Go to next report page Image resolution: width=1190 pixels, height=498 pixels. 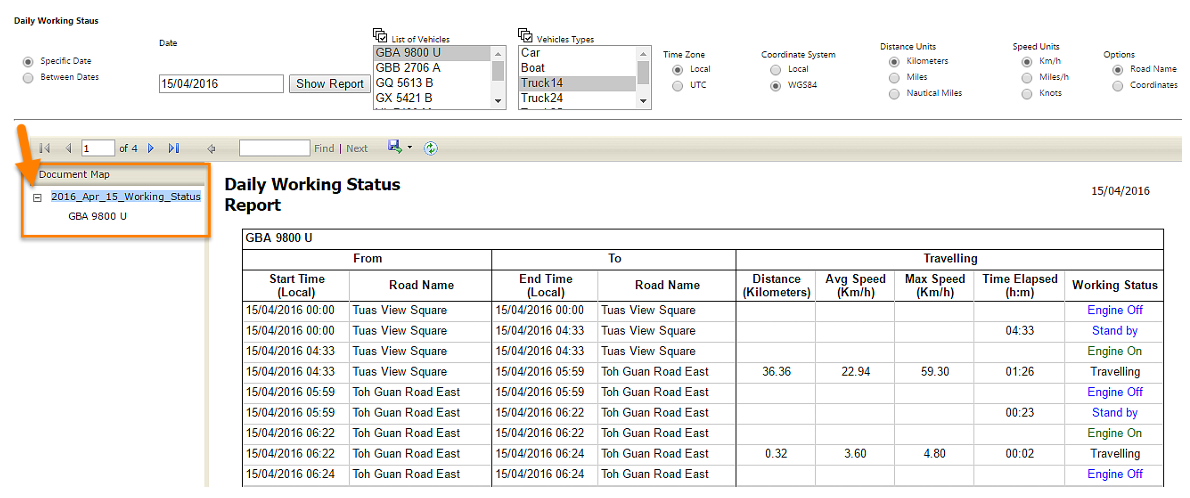(151, 148)
